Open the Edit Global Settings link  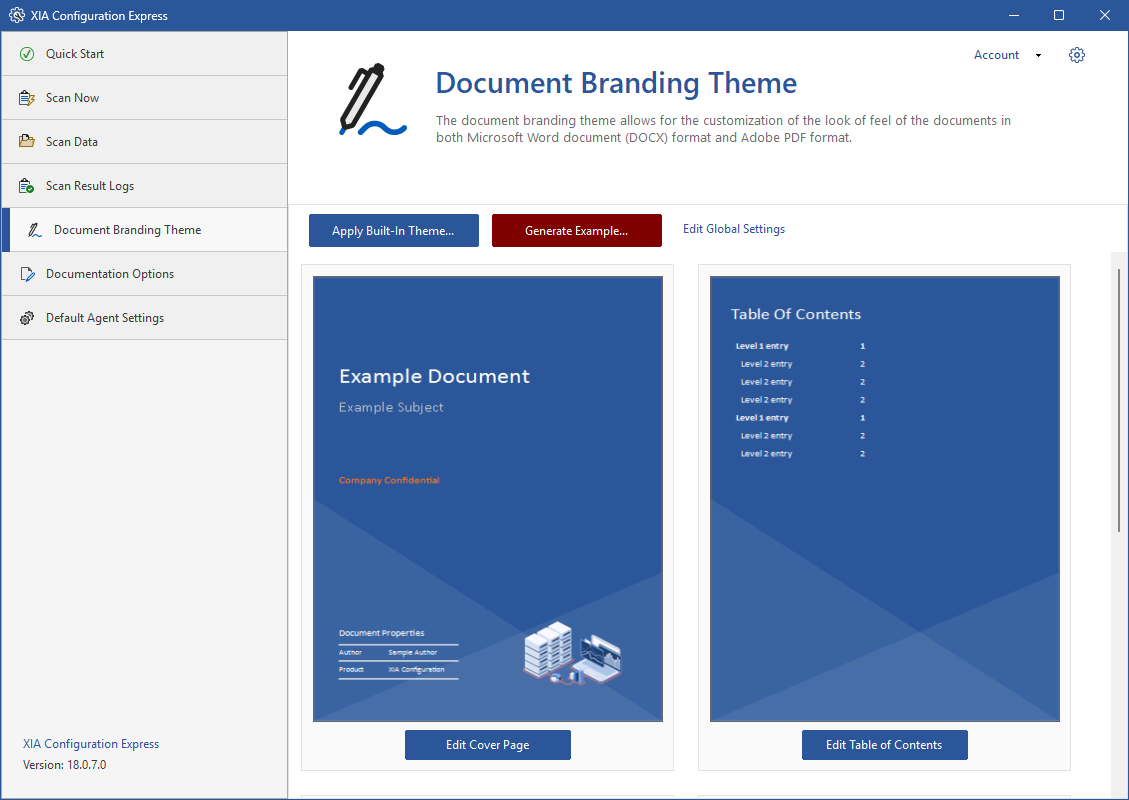[x=733, y=229]
